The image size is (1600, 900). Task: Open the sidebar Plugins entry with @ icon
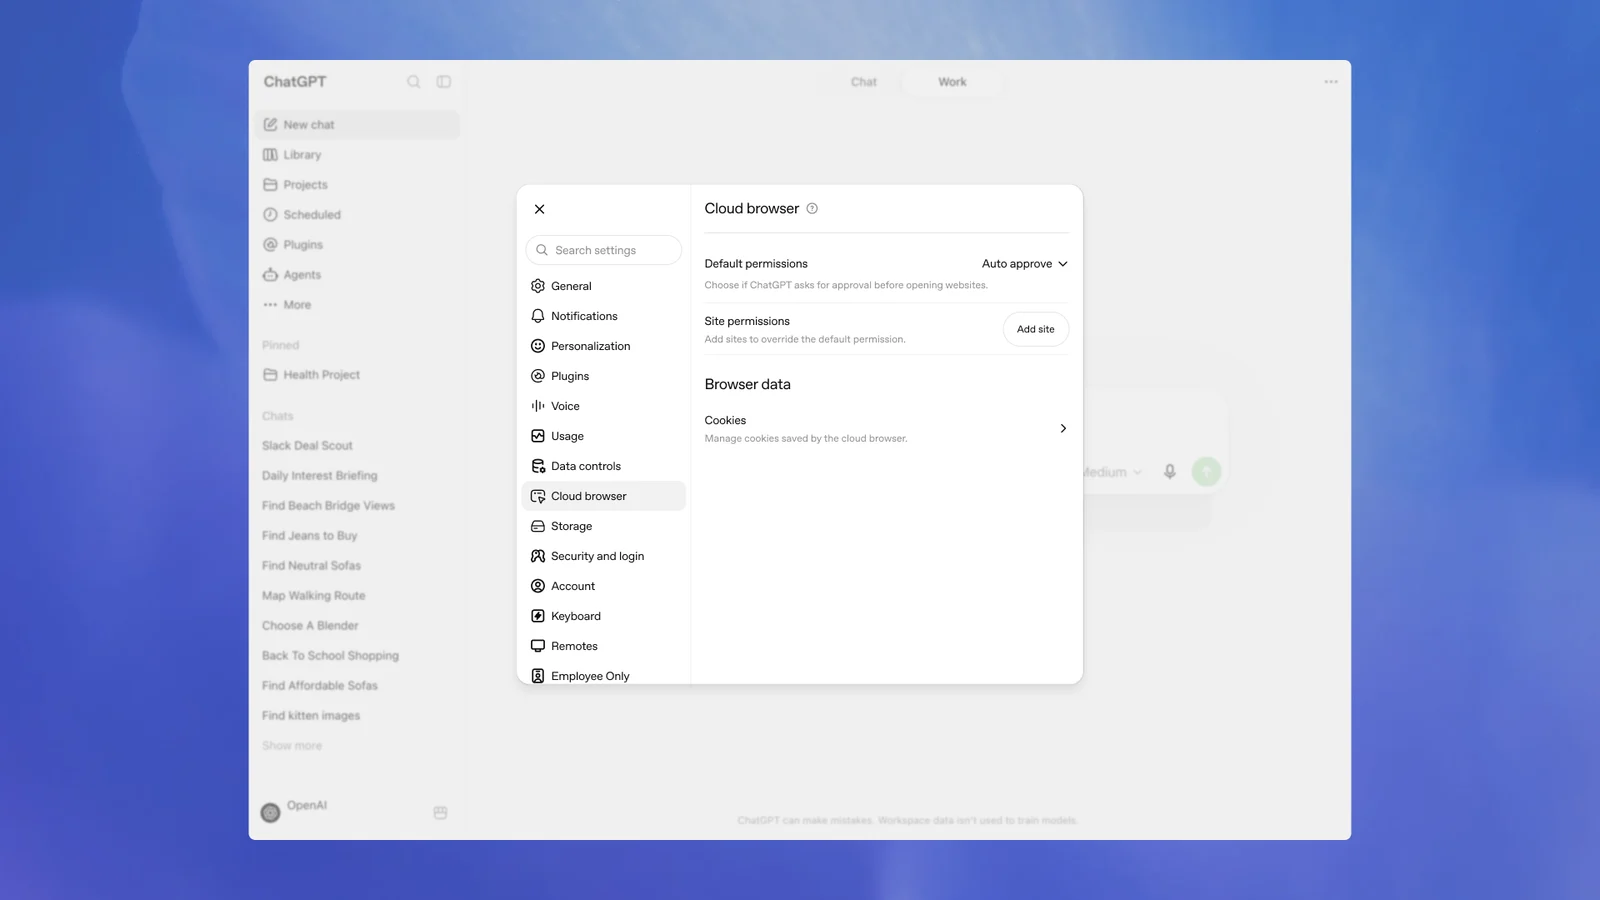pyautogui.click(x=357, y=245)
